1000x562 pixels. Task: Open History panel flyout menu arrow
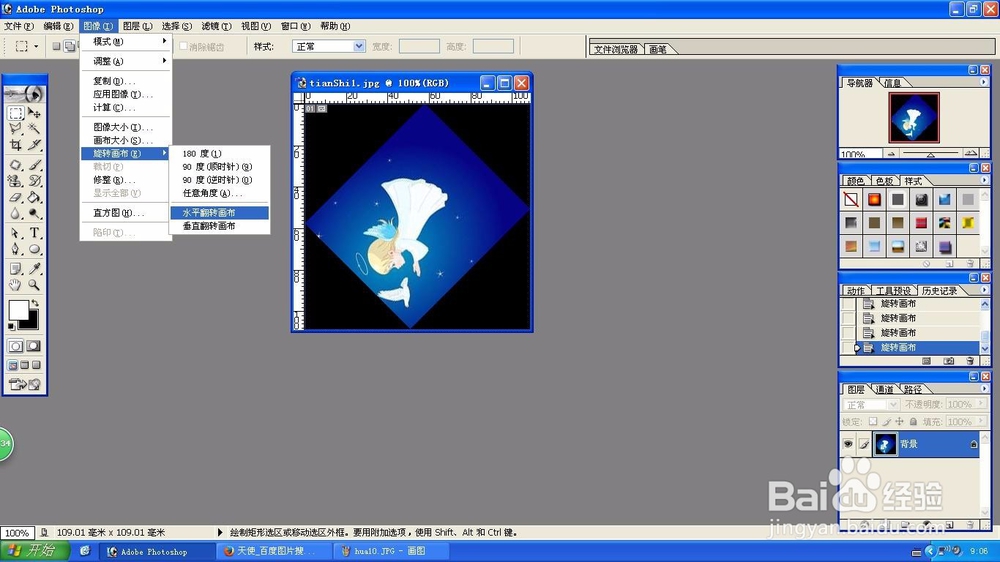(x=983, y=290)
